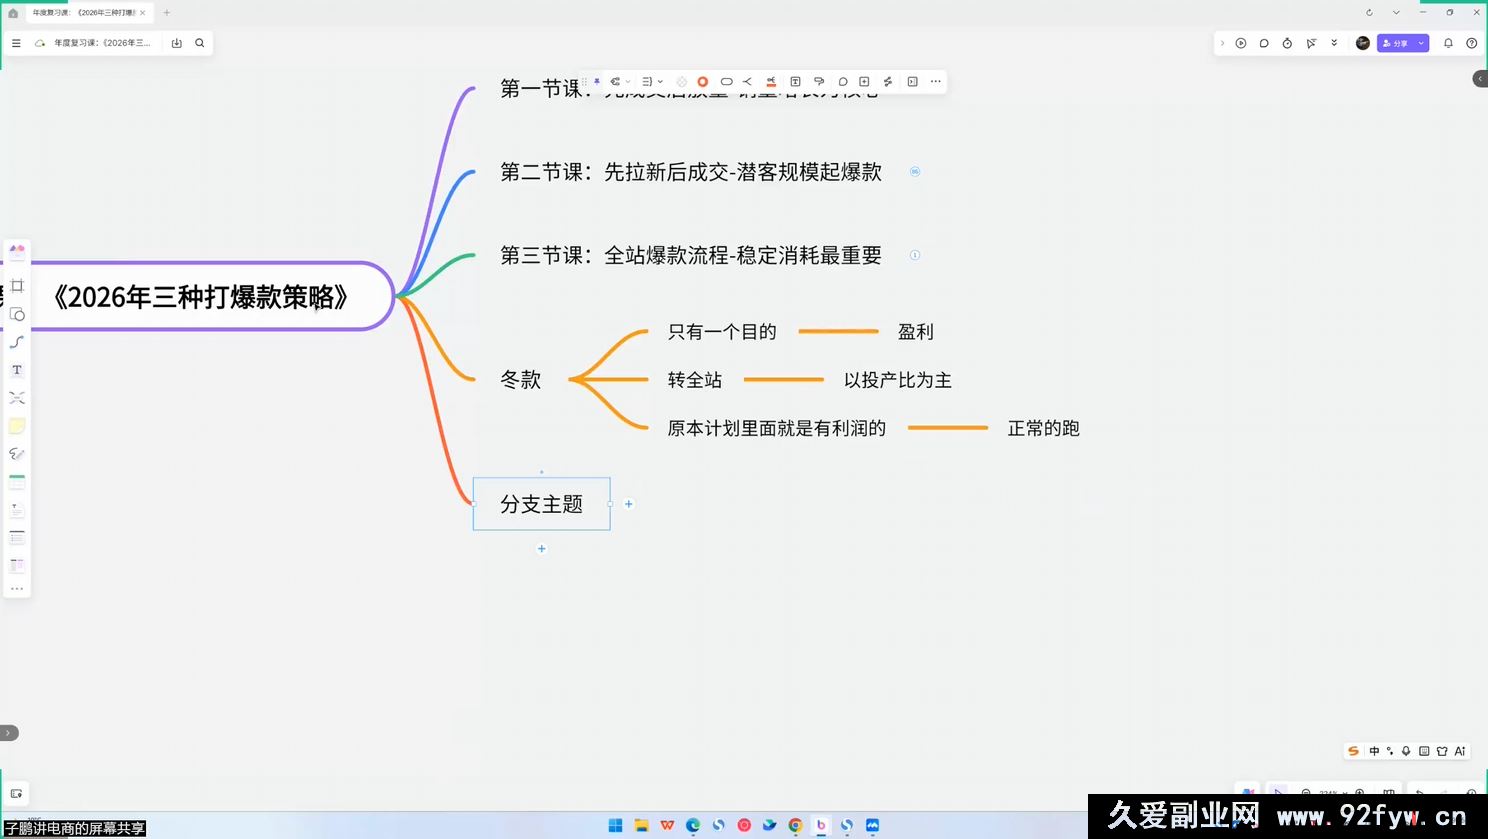The height and width of the screenshot is (839, 1488).
Task: Select the frame tool in the sidebar
Action: [x=16, y=285]
